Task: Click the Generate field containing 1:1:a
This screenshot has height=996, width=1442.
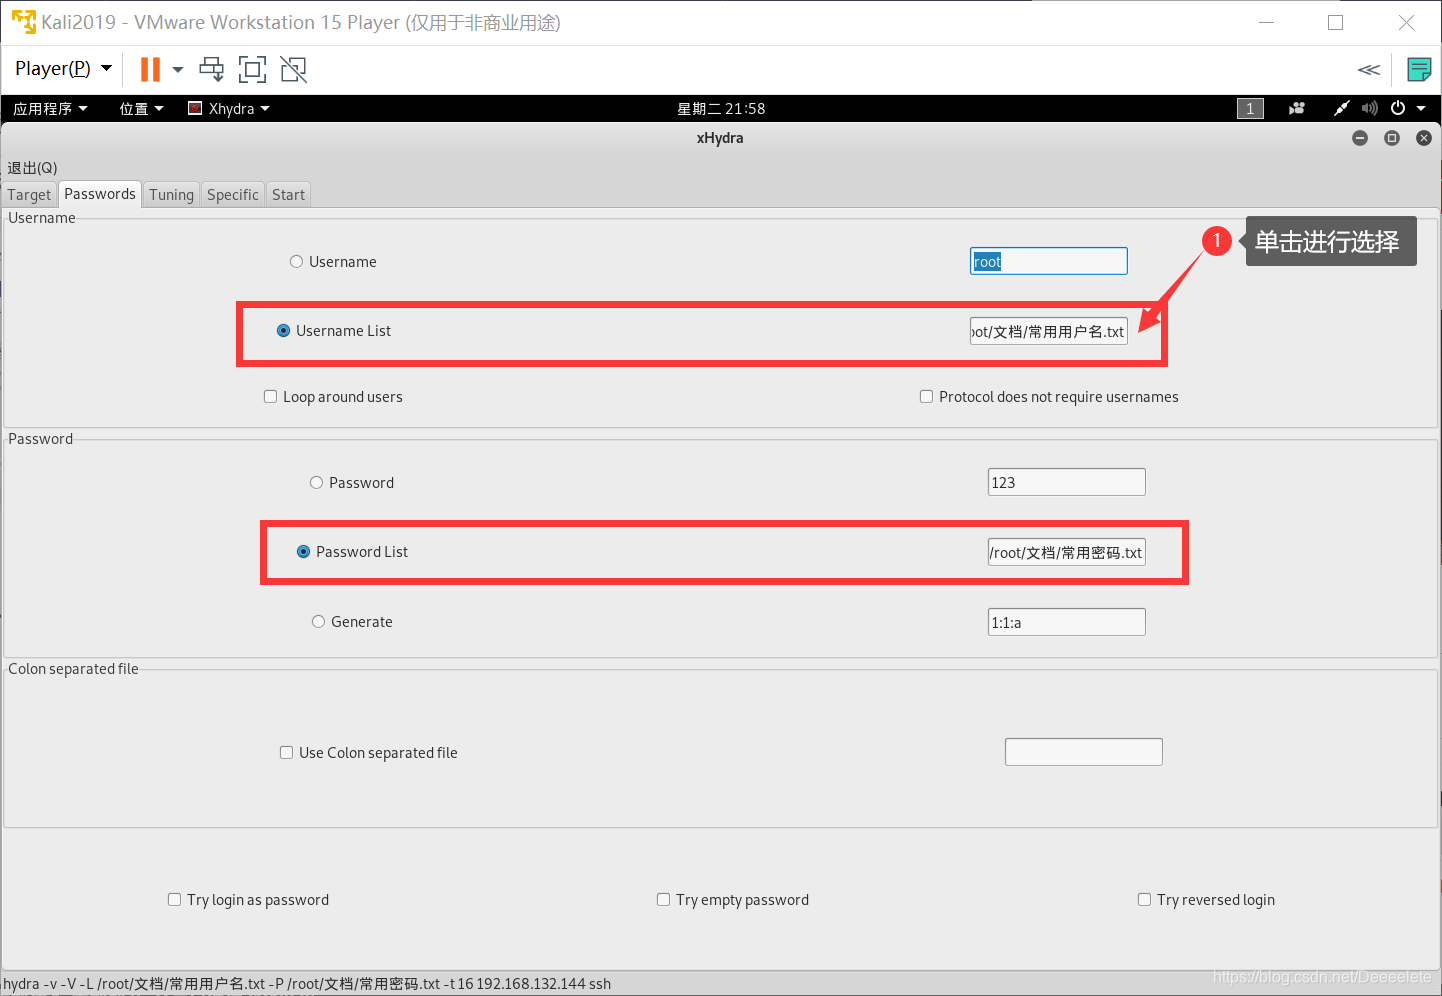Action: pos(1067,622)
